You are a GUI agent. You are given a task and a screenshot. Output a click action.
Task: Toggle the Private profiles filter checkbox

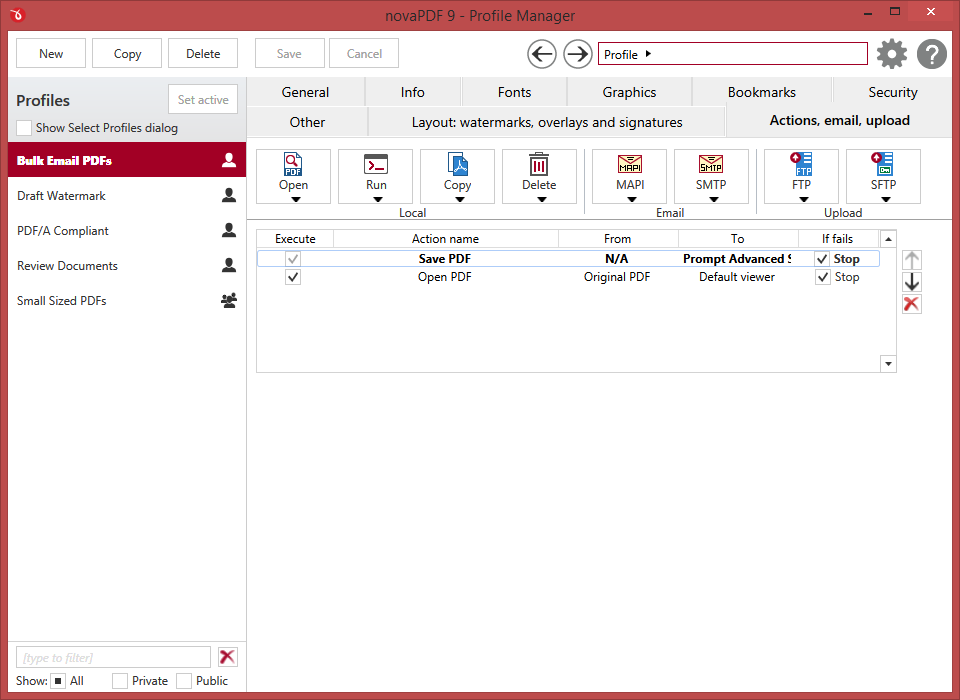(x=120, y=681)
